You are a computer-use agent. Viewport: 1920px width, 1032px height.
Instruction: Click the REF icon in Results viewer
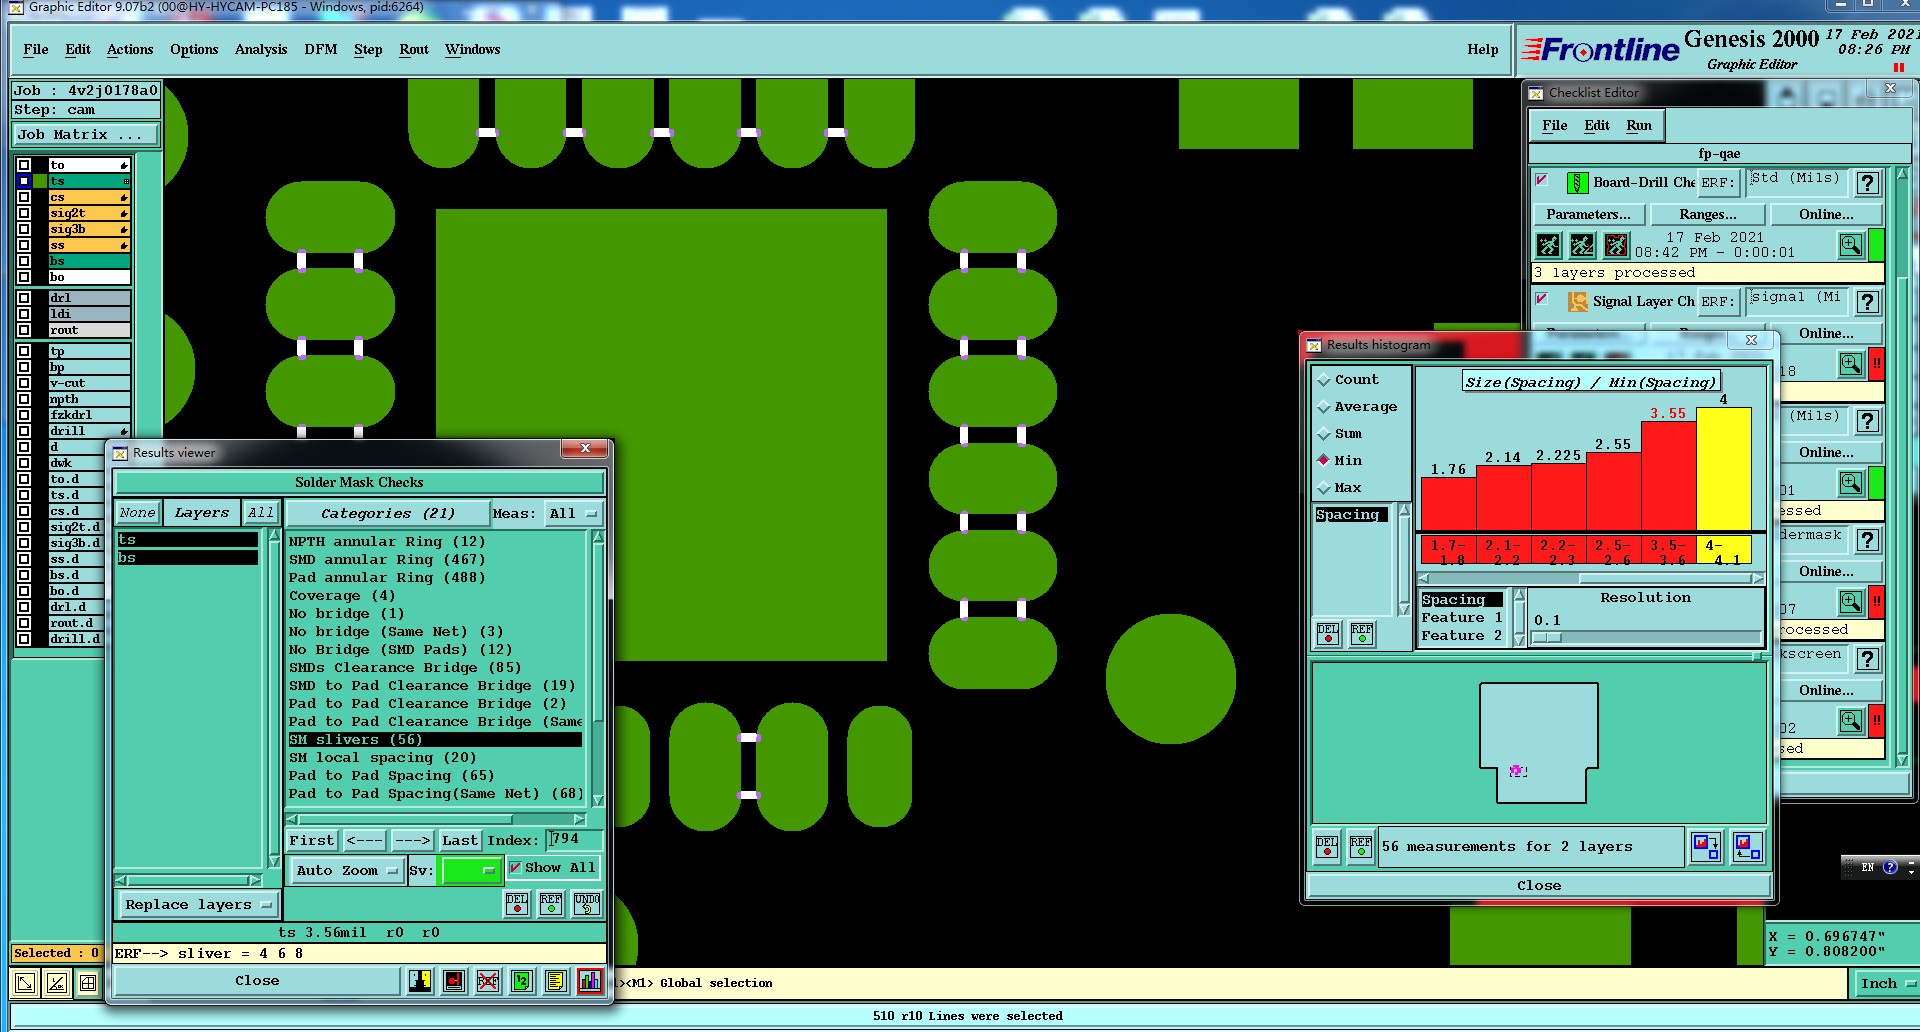click(551, 903)
